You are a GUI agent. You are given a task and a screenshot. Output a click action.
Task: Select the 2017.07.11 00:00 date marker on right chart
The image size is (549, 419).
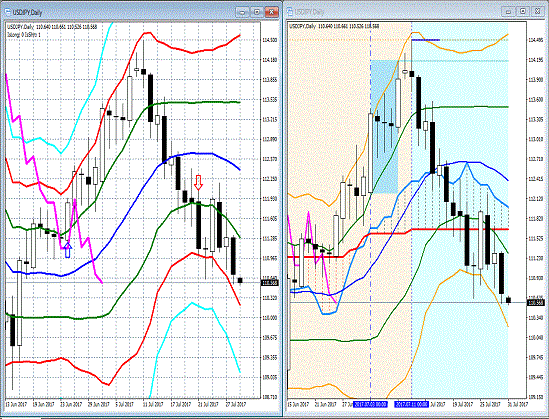coord(411,404)
